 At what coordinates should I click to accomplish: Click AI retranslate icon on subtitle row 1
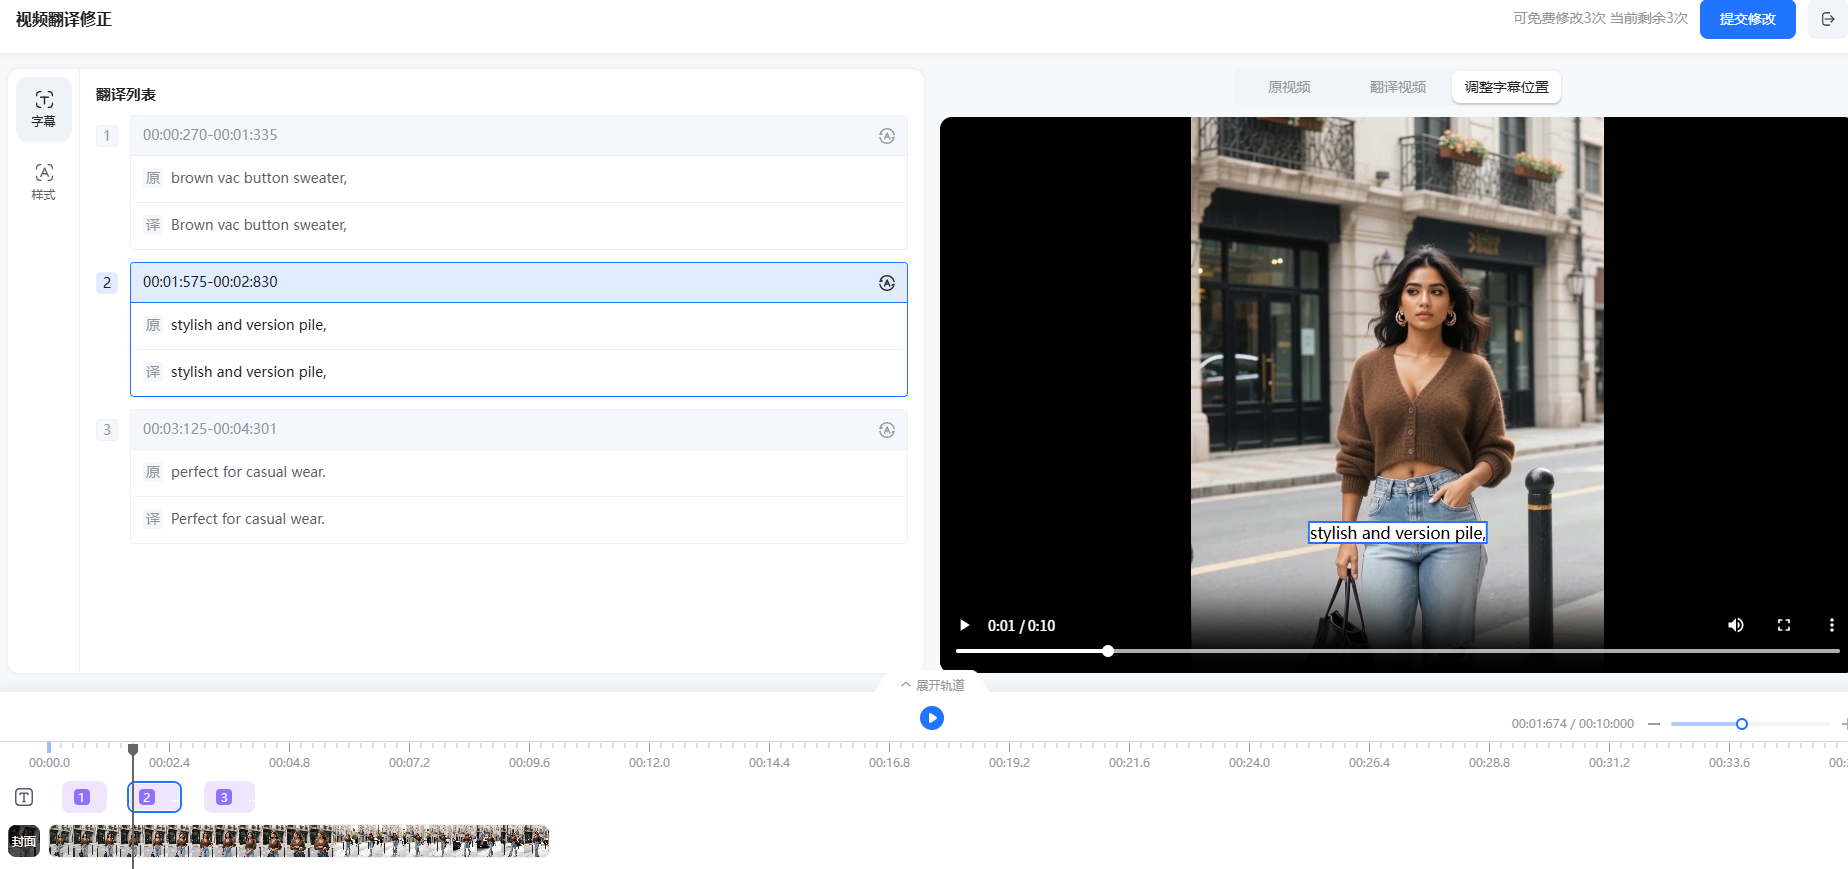click(x=886, y=136)
